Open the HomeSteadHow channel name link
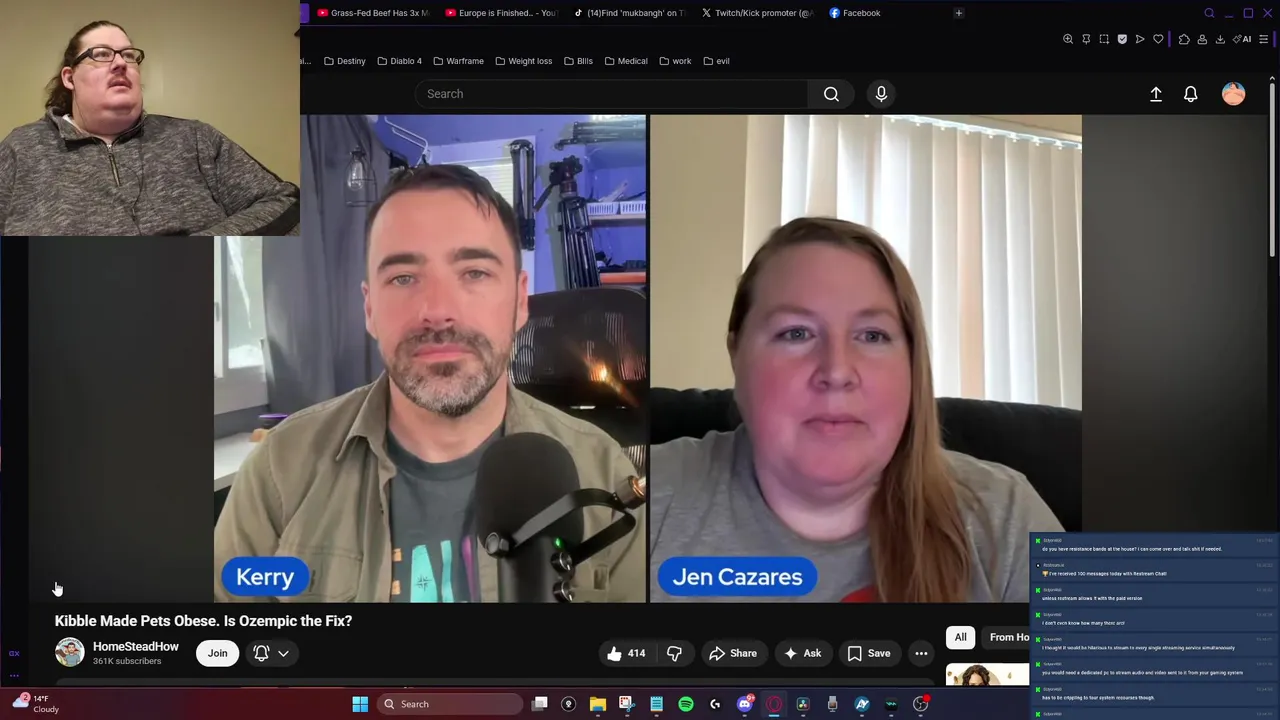Viewport: 1280px width, 720px height. click(x=136, y=647)
